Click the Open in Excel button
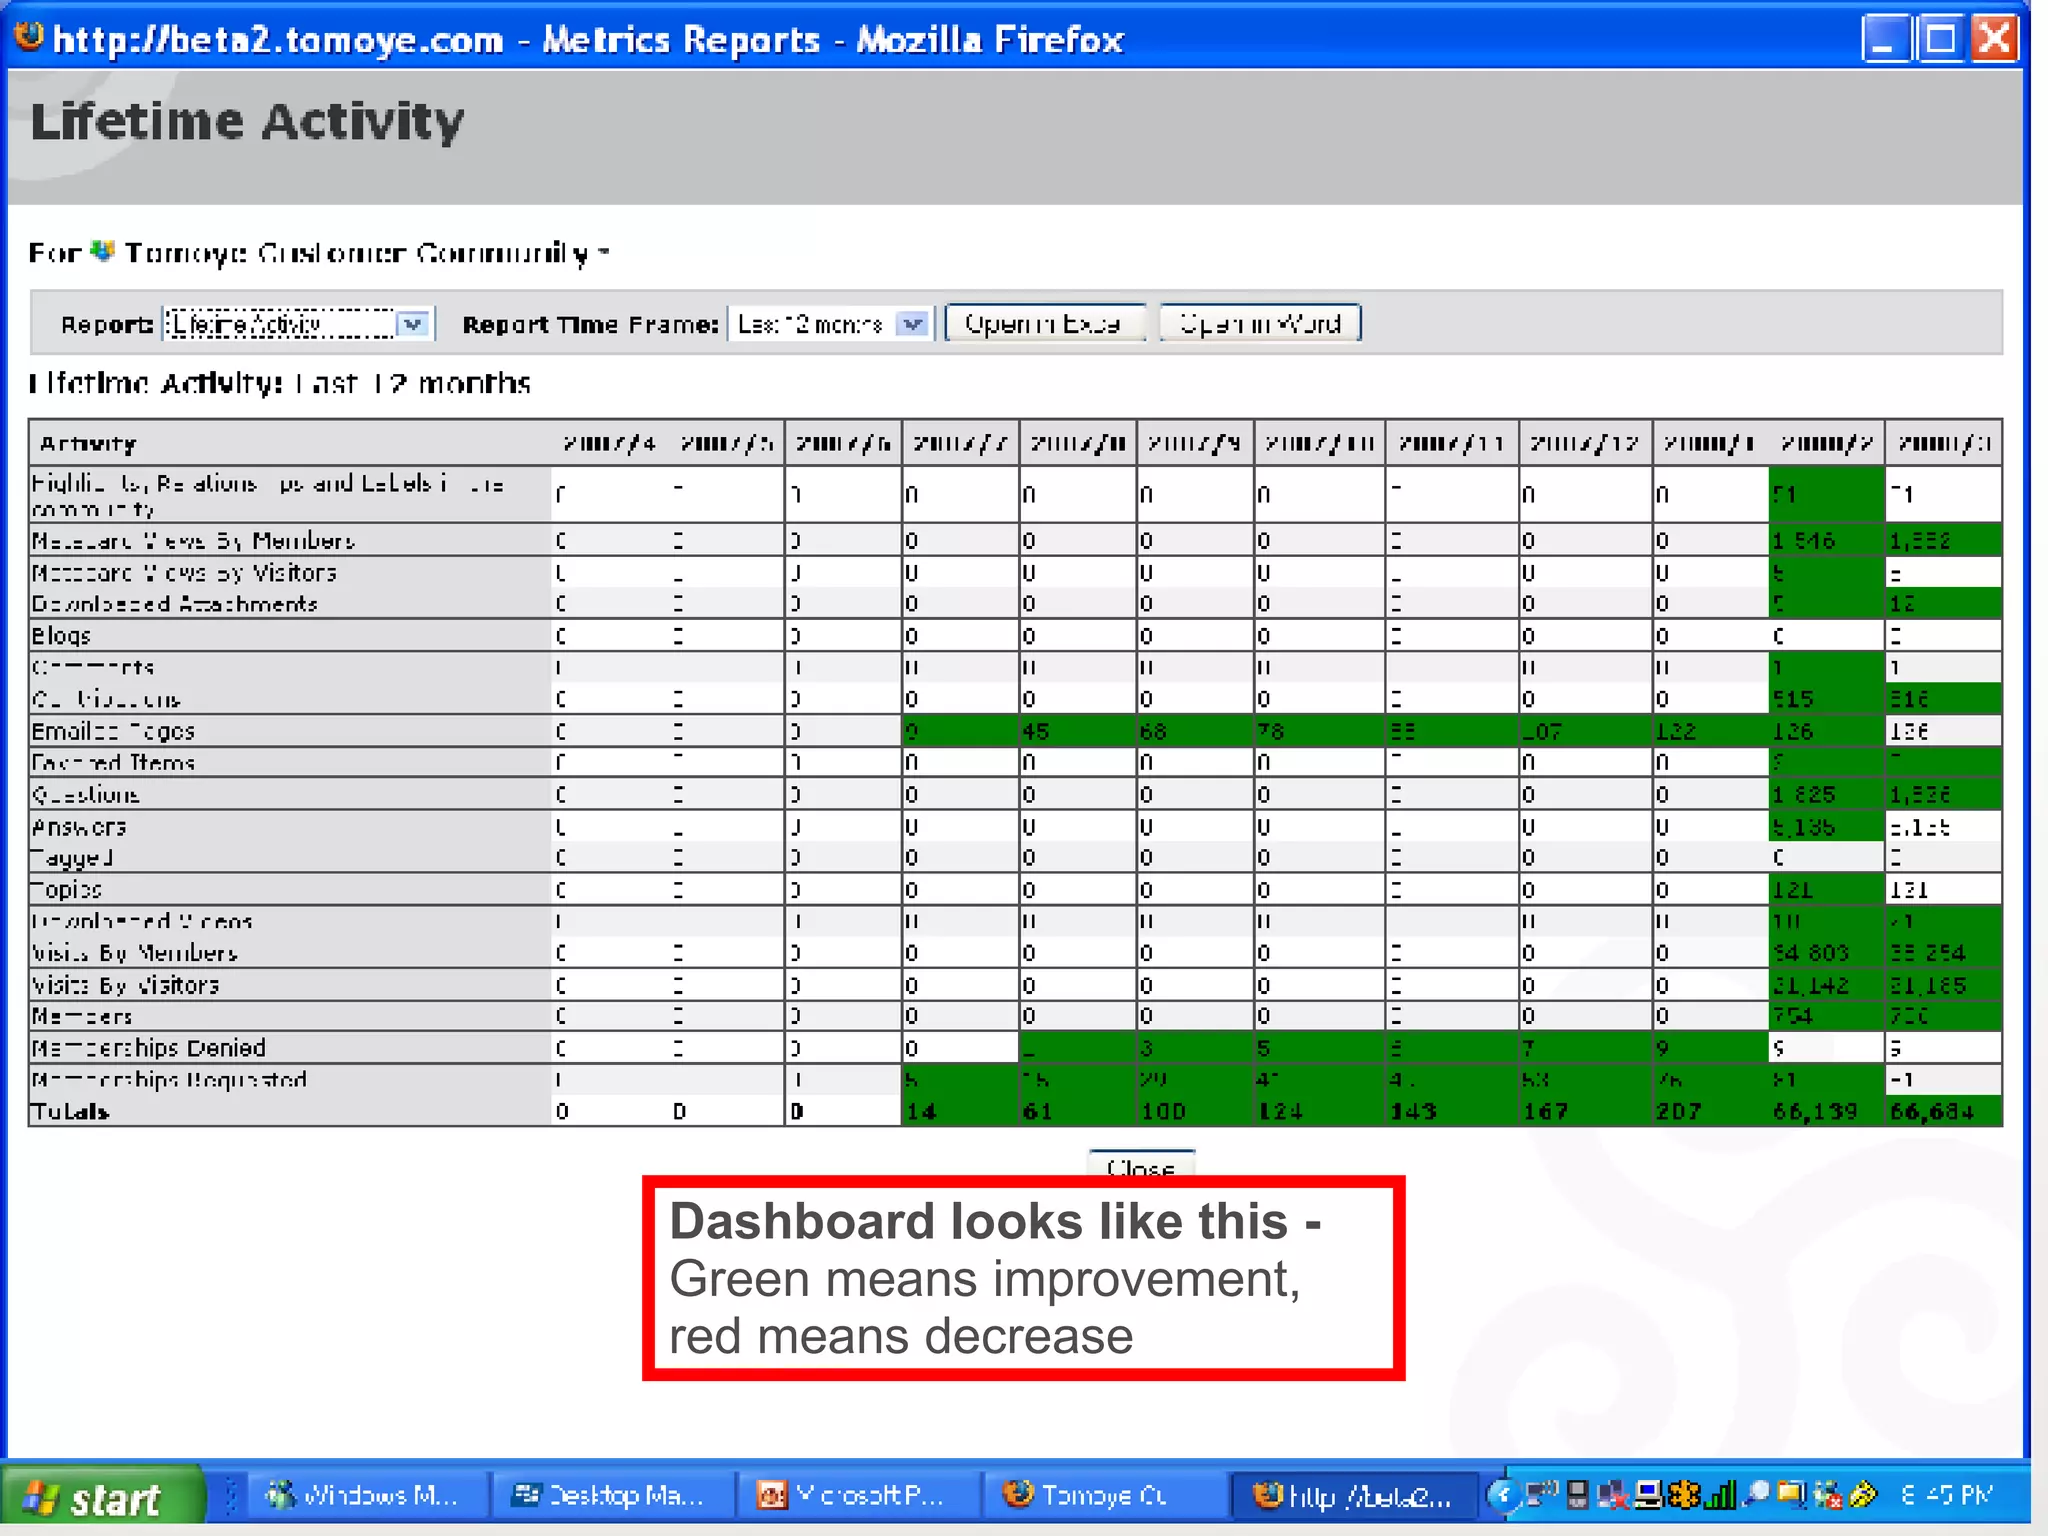 tap(1044, 323)
